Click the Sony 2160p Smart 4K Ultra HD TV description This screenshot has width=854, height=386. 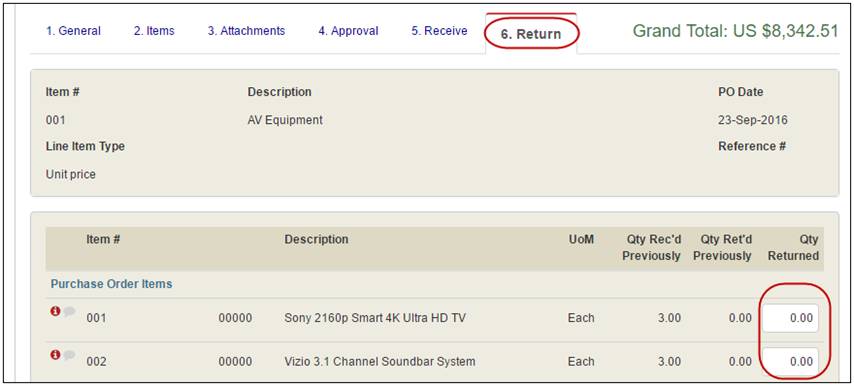[375, 318]
